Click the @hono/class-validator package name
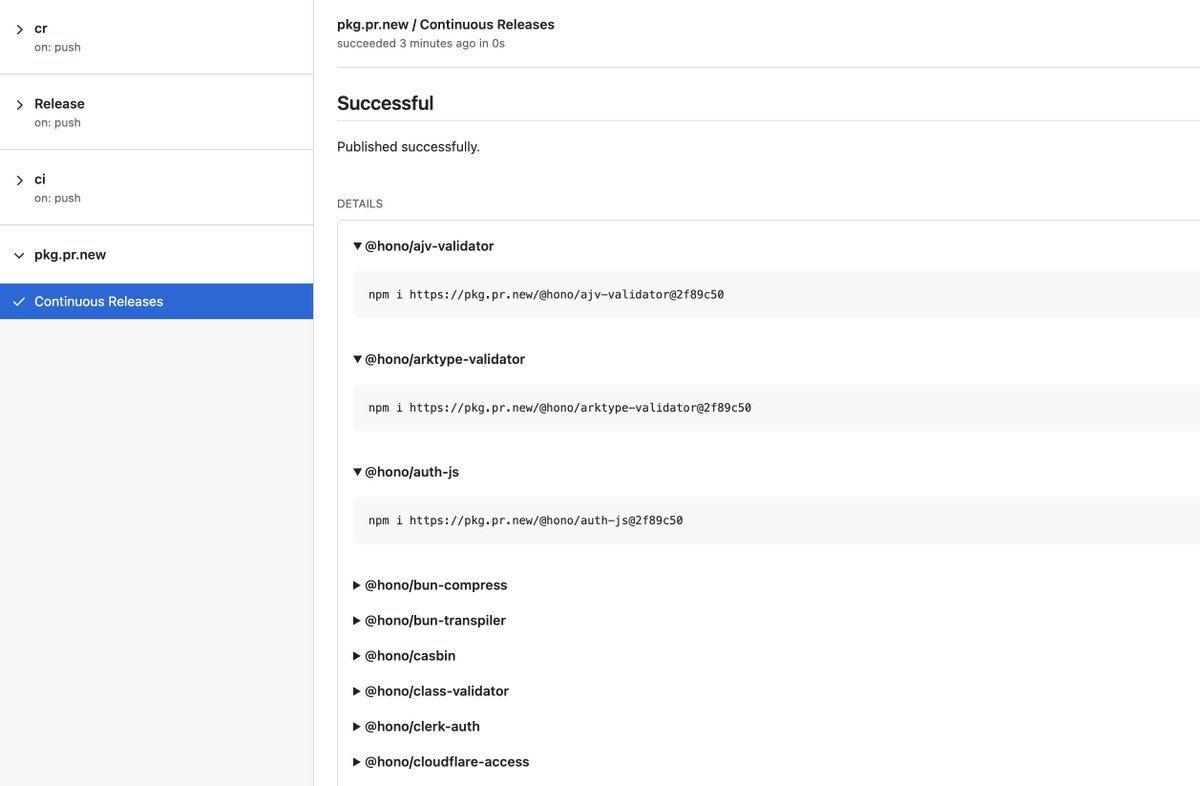This screenshot has height=786, width=1200. [x=437, y=691]
